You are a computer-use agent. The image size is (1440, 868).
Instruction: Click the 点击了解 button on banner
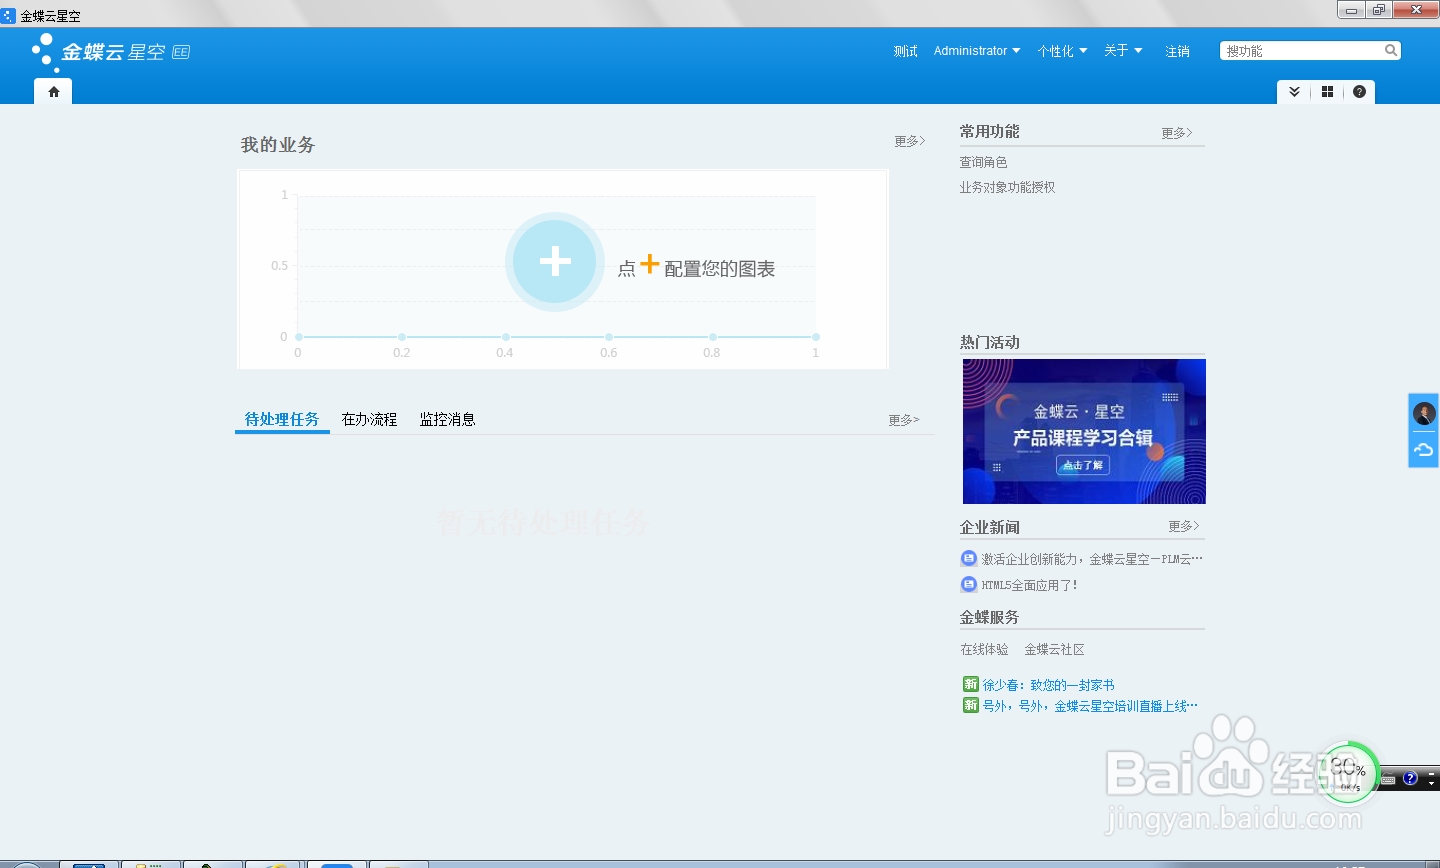coord(1083,465)
